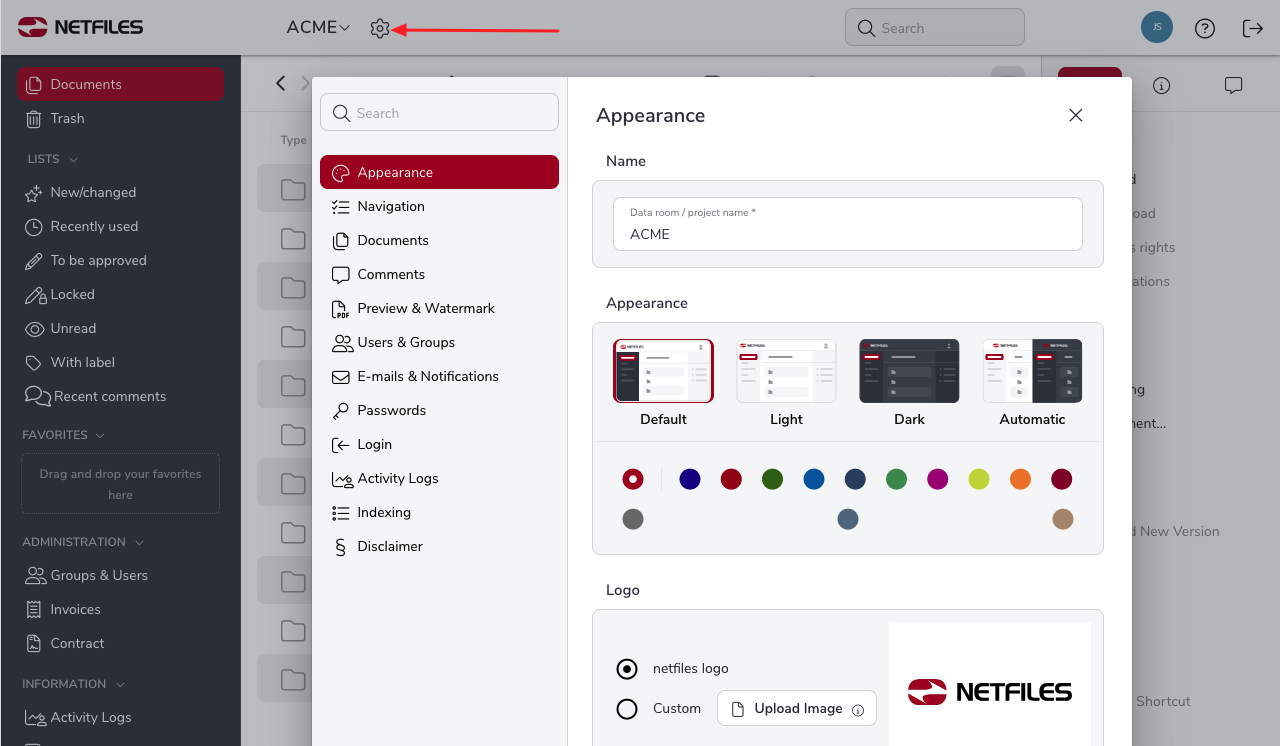Click the logout icon in top bar

pos(1253,28)
